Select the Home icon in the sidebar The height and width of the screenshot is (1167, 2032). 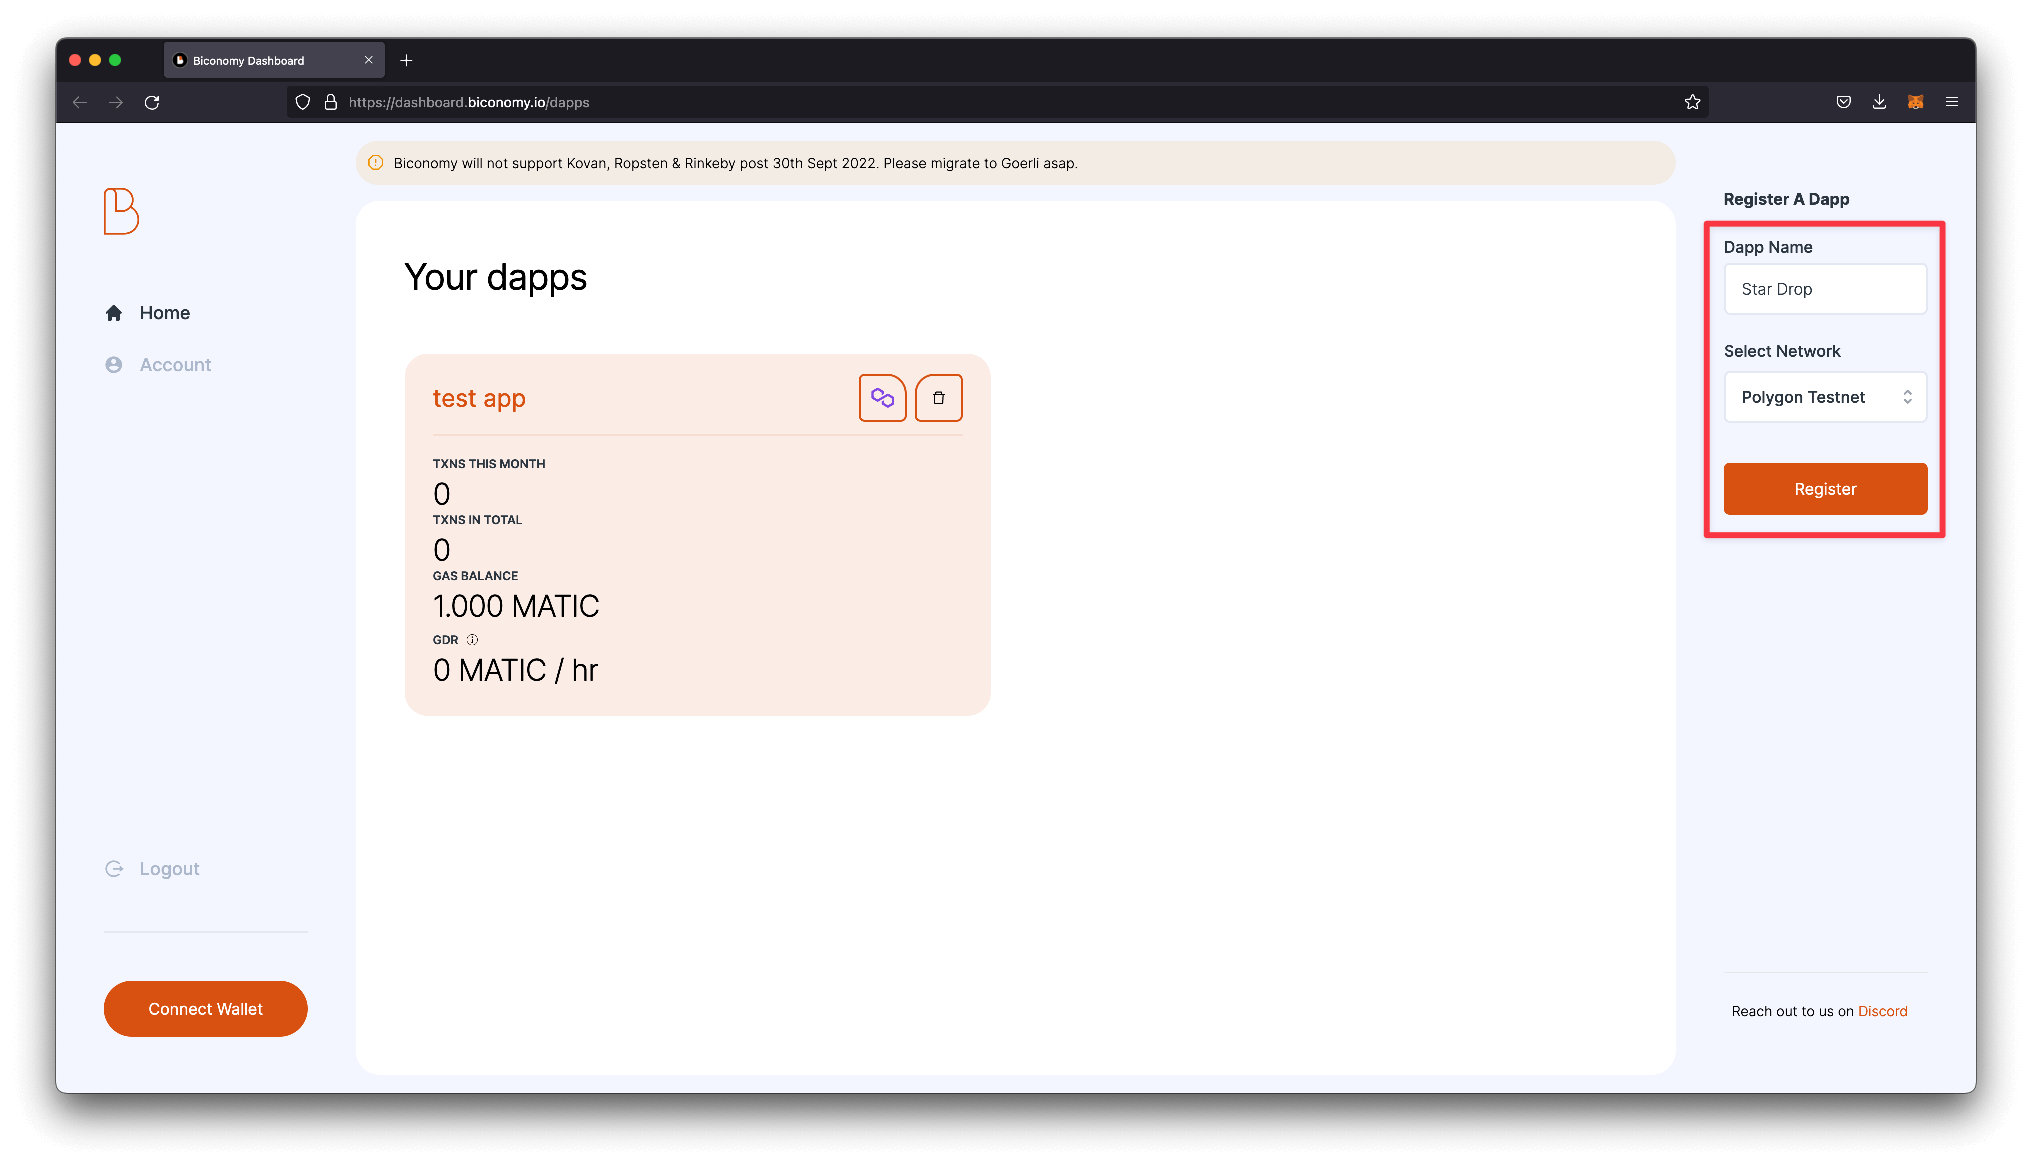point(113,312)
